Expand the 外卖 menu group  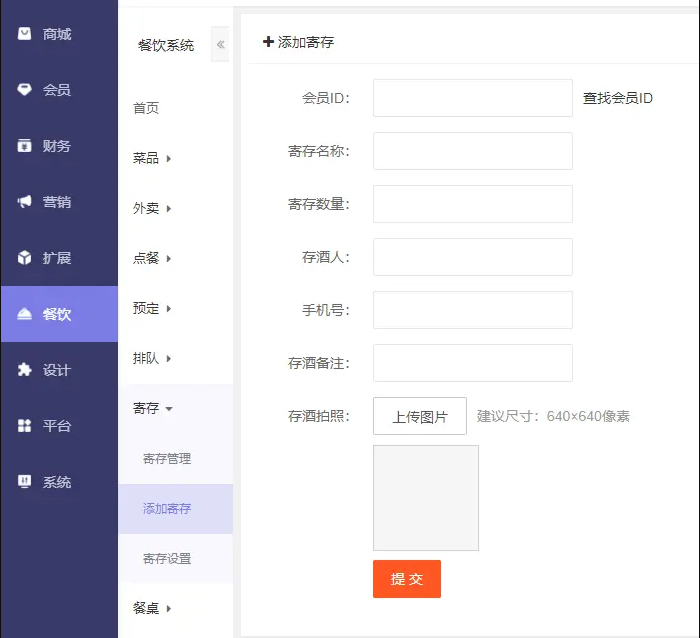[x=152, y=208]
